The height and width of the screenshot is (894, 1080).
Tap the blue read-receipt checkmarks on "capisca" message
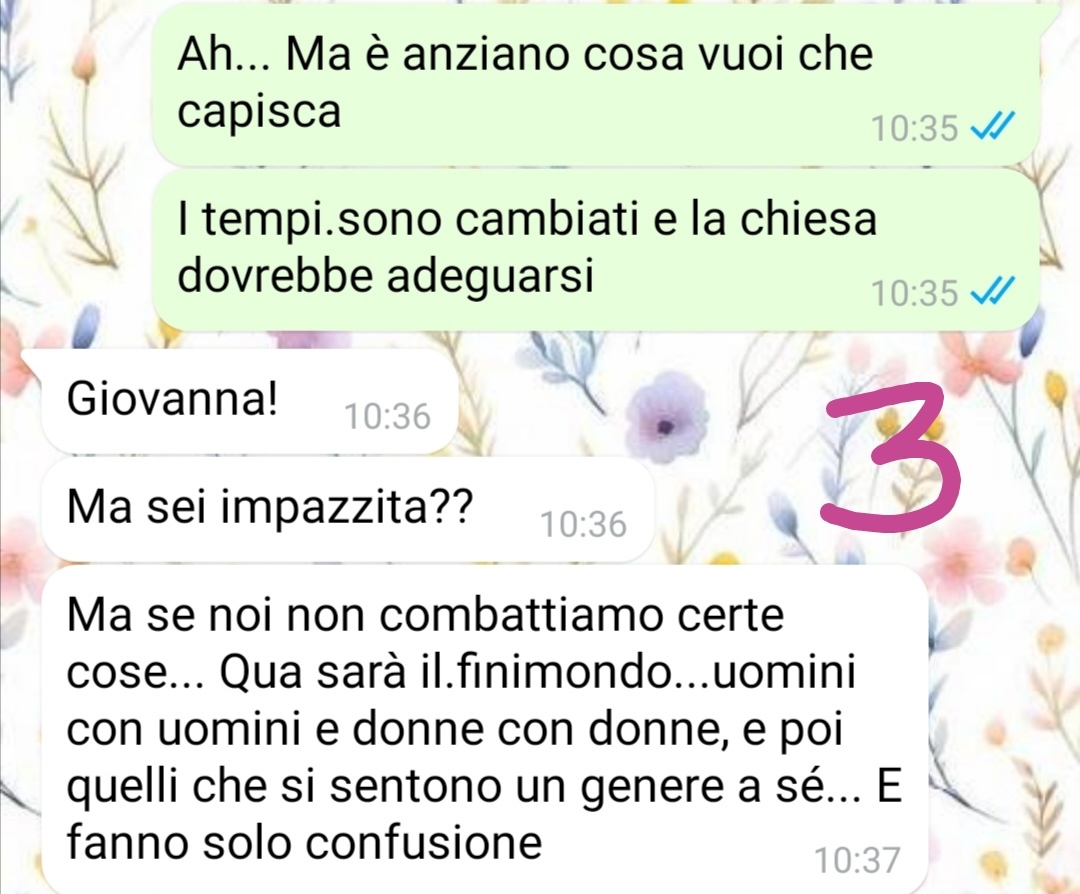[x=993, y=127]
